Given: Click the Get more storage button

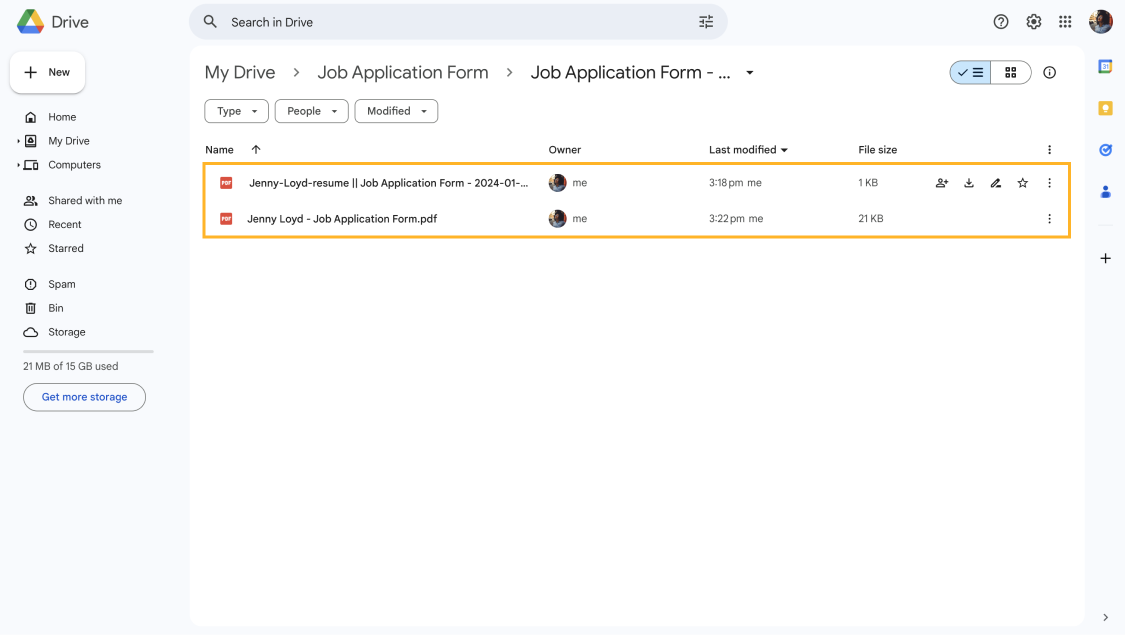Looking at the screenshot, I should (84, 397).
